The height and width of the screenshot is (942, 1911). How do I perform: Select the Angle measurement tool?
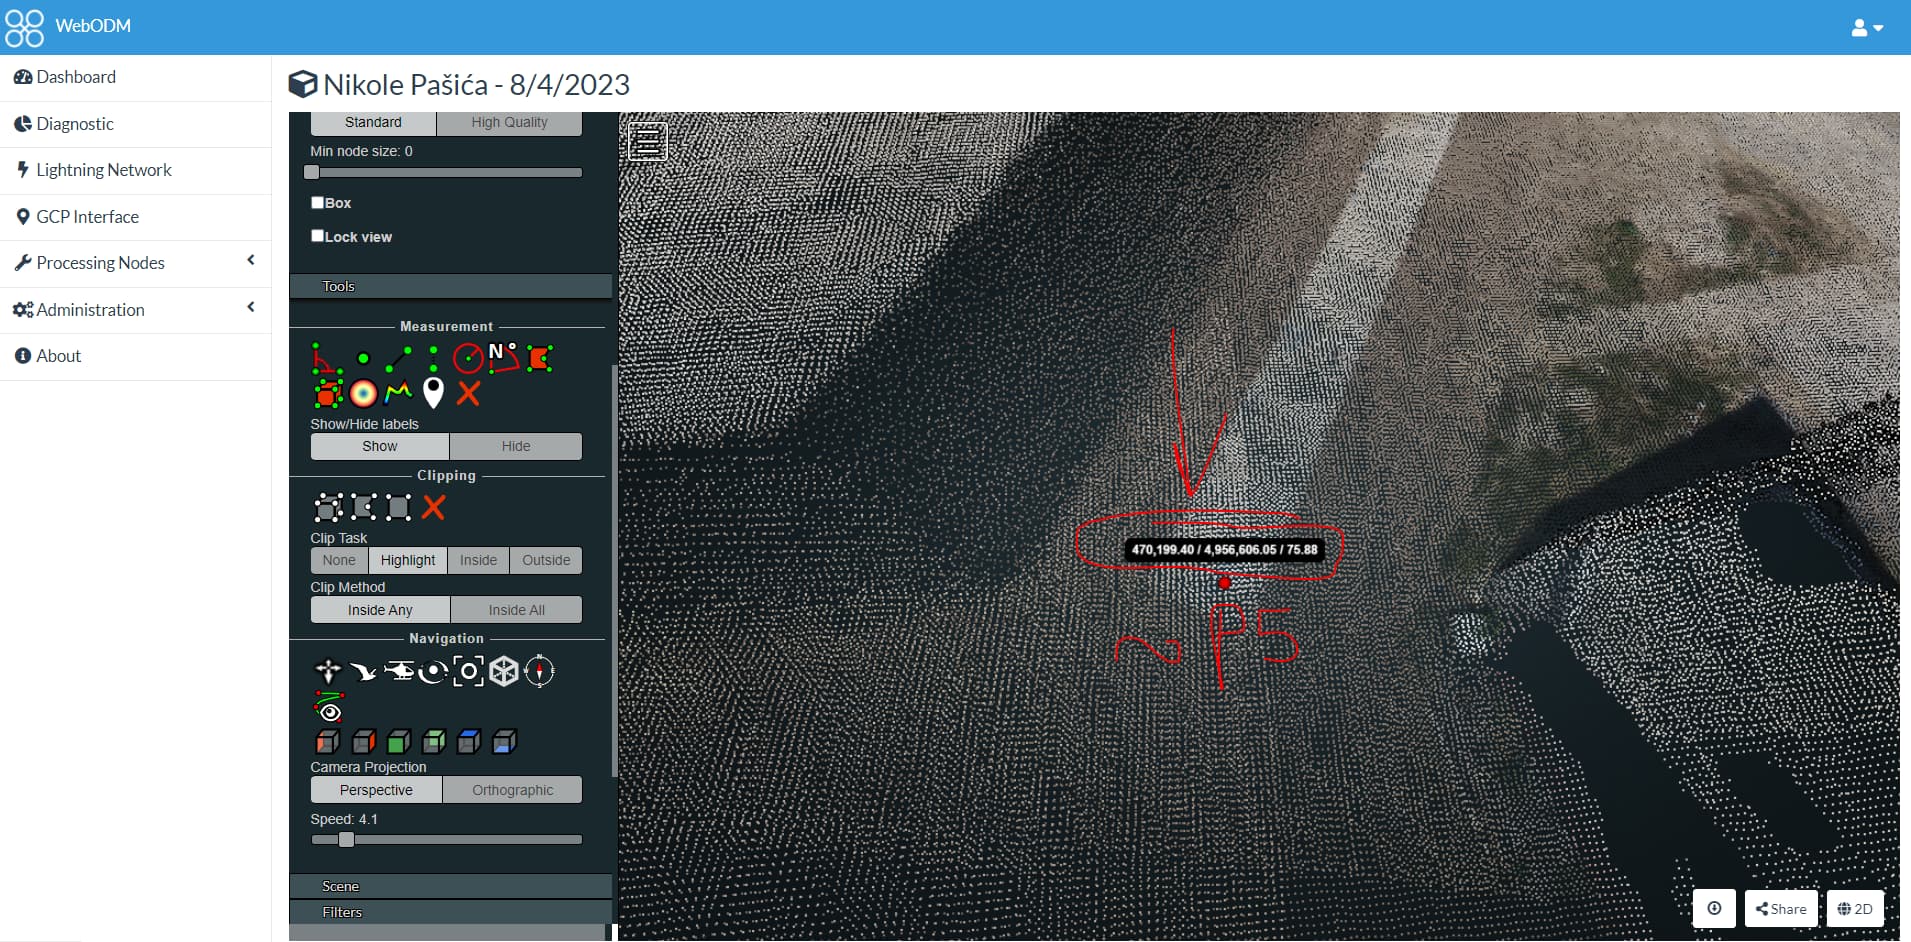coord(326,358)
